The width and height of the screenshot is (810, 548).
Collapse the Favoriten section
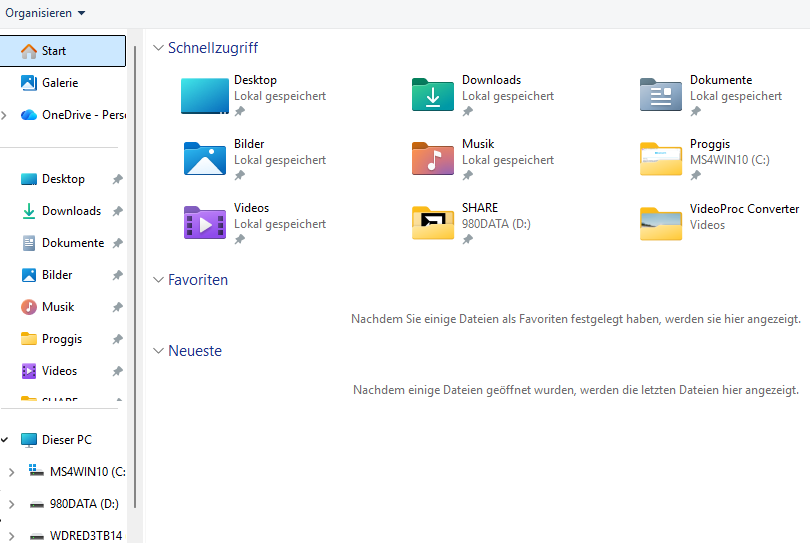click(159, 280)
